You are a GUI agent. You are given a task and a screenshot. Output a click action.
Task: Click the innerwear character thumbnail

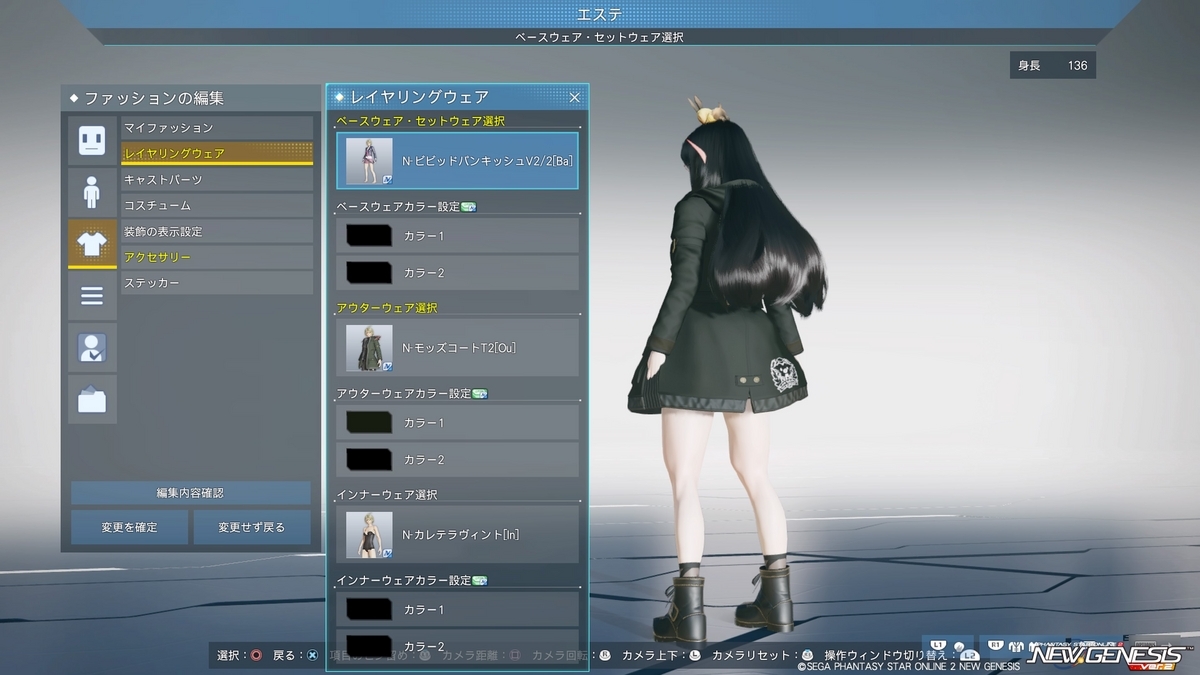[x=369, y=534]
